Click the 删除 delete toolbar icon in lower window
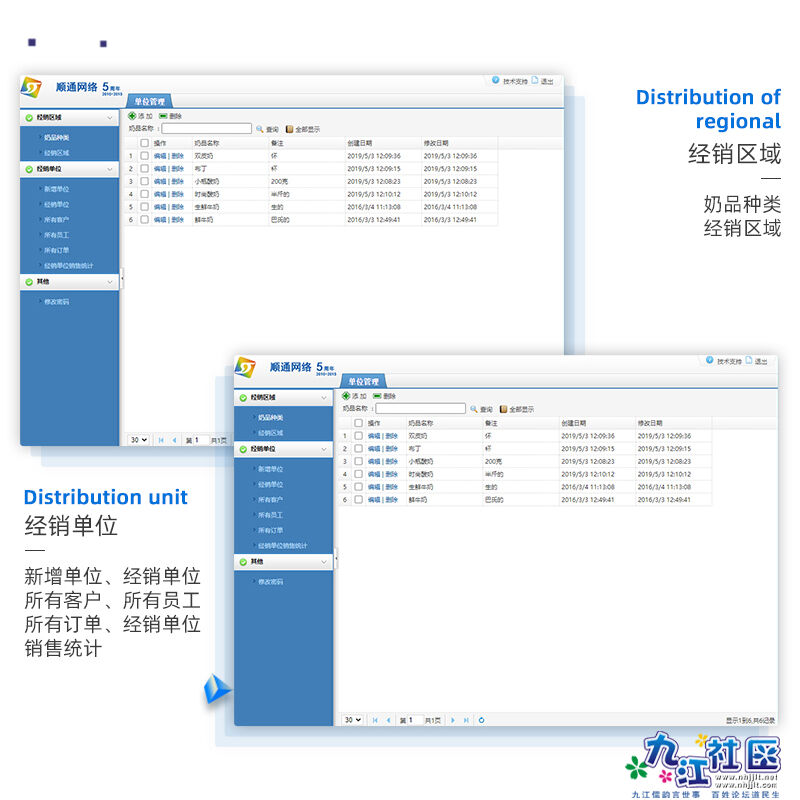800x800 pixels. pyautogui.click(x=377, y=396)
